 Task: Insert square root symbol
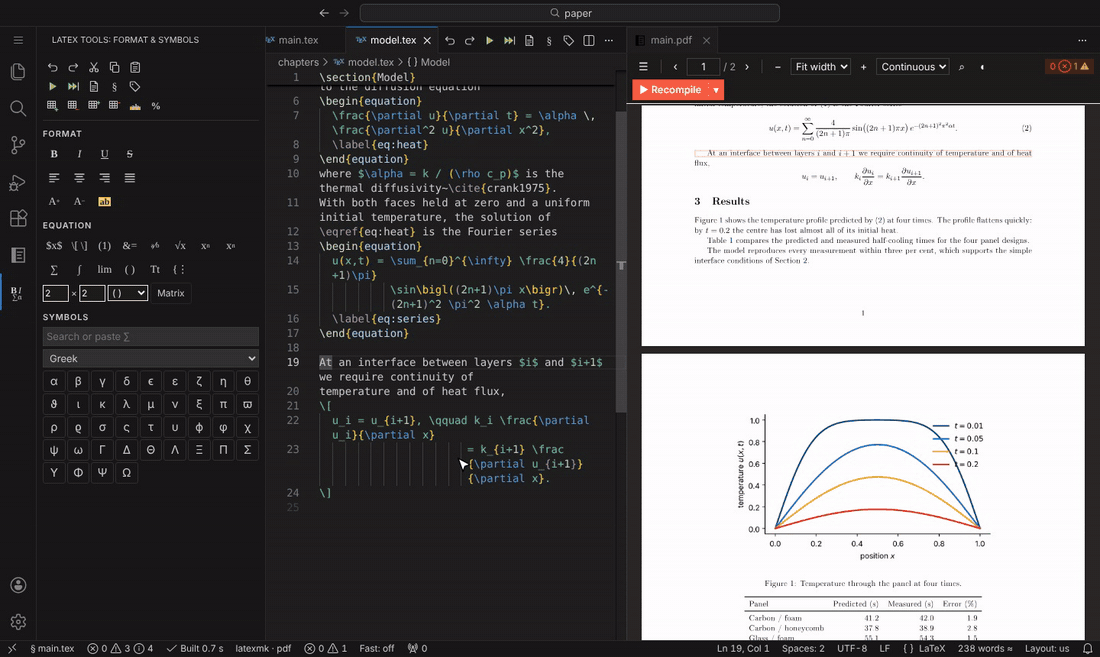[x=180, y=246]
